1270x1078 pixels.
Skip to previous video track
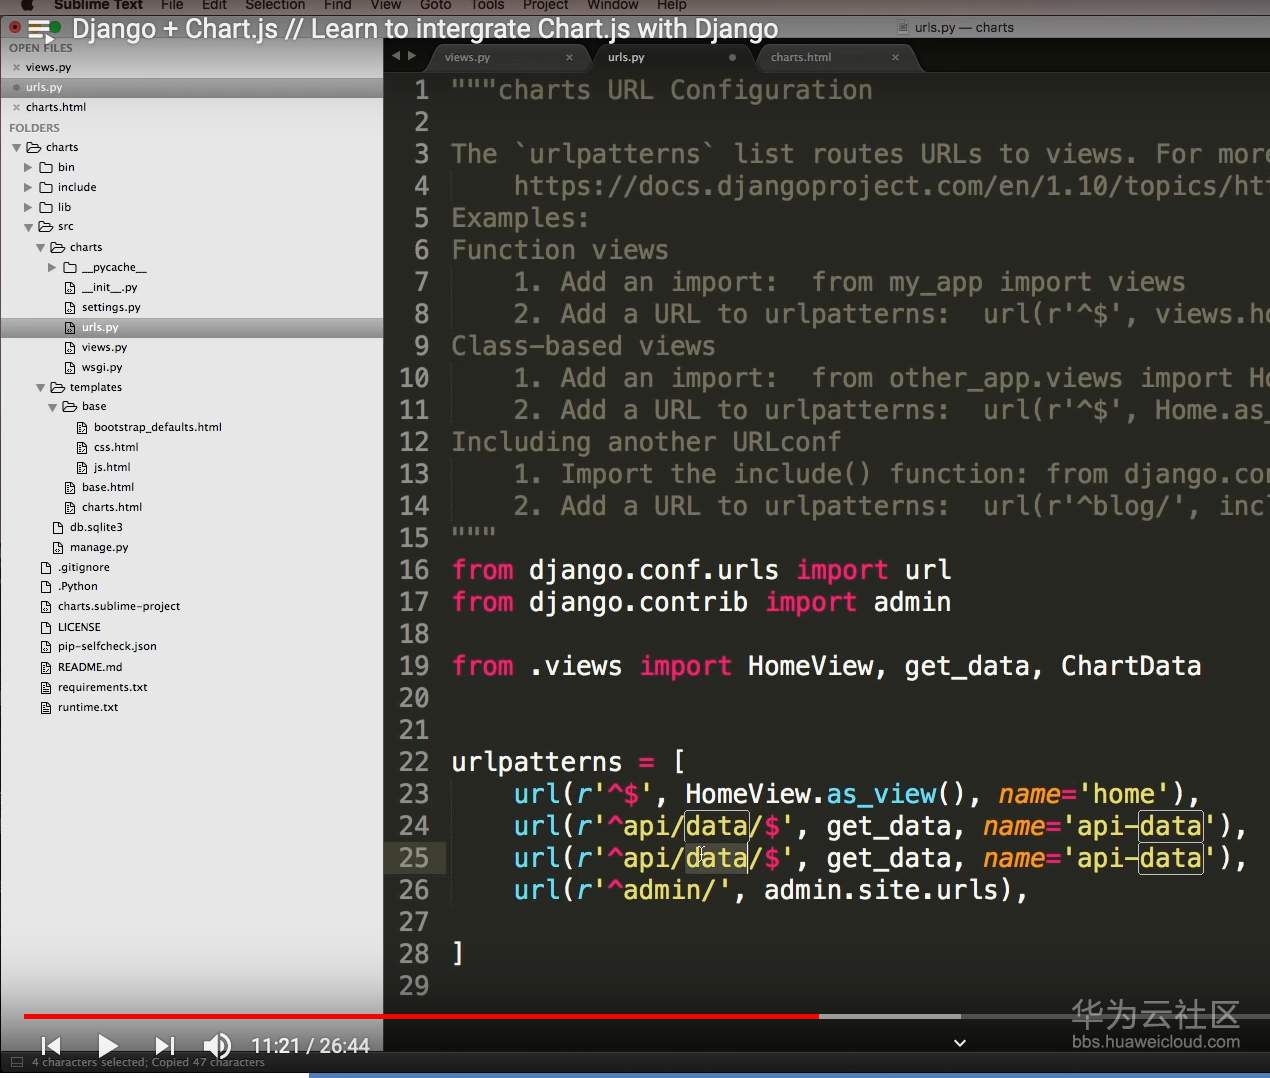click(x=51, y=1046)
